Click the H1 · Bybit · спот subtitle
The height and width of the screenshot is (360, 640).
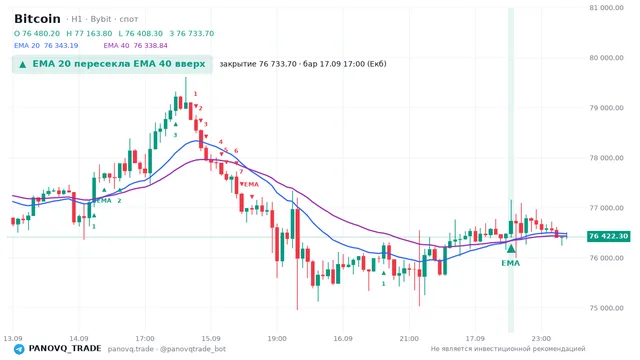[102, 19]
